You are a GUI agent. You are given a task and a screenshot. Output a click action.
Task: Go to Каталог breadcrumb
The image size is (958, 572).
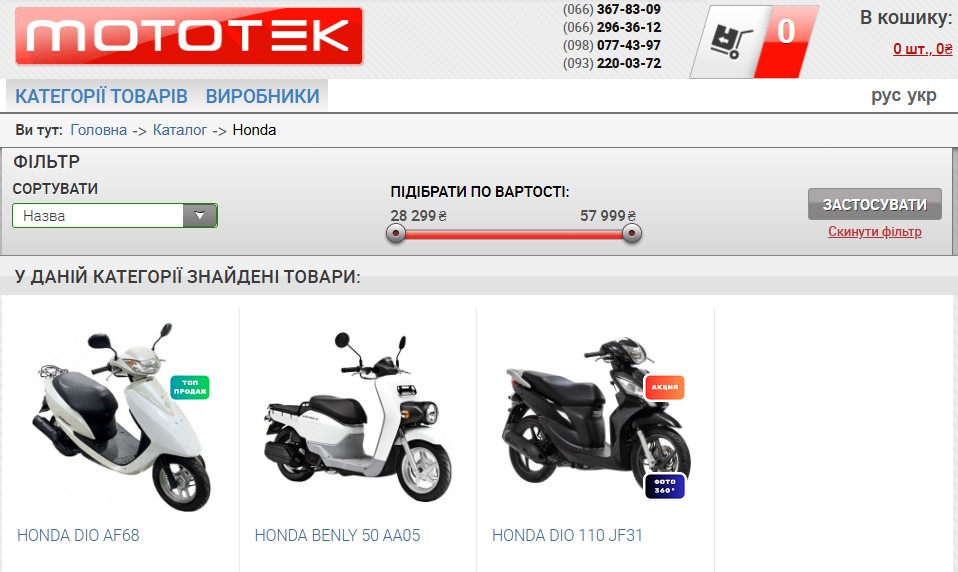(x=180, y=130)
